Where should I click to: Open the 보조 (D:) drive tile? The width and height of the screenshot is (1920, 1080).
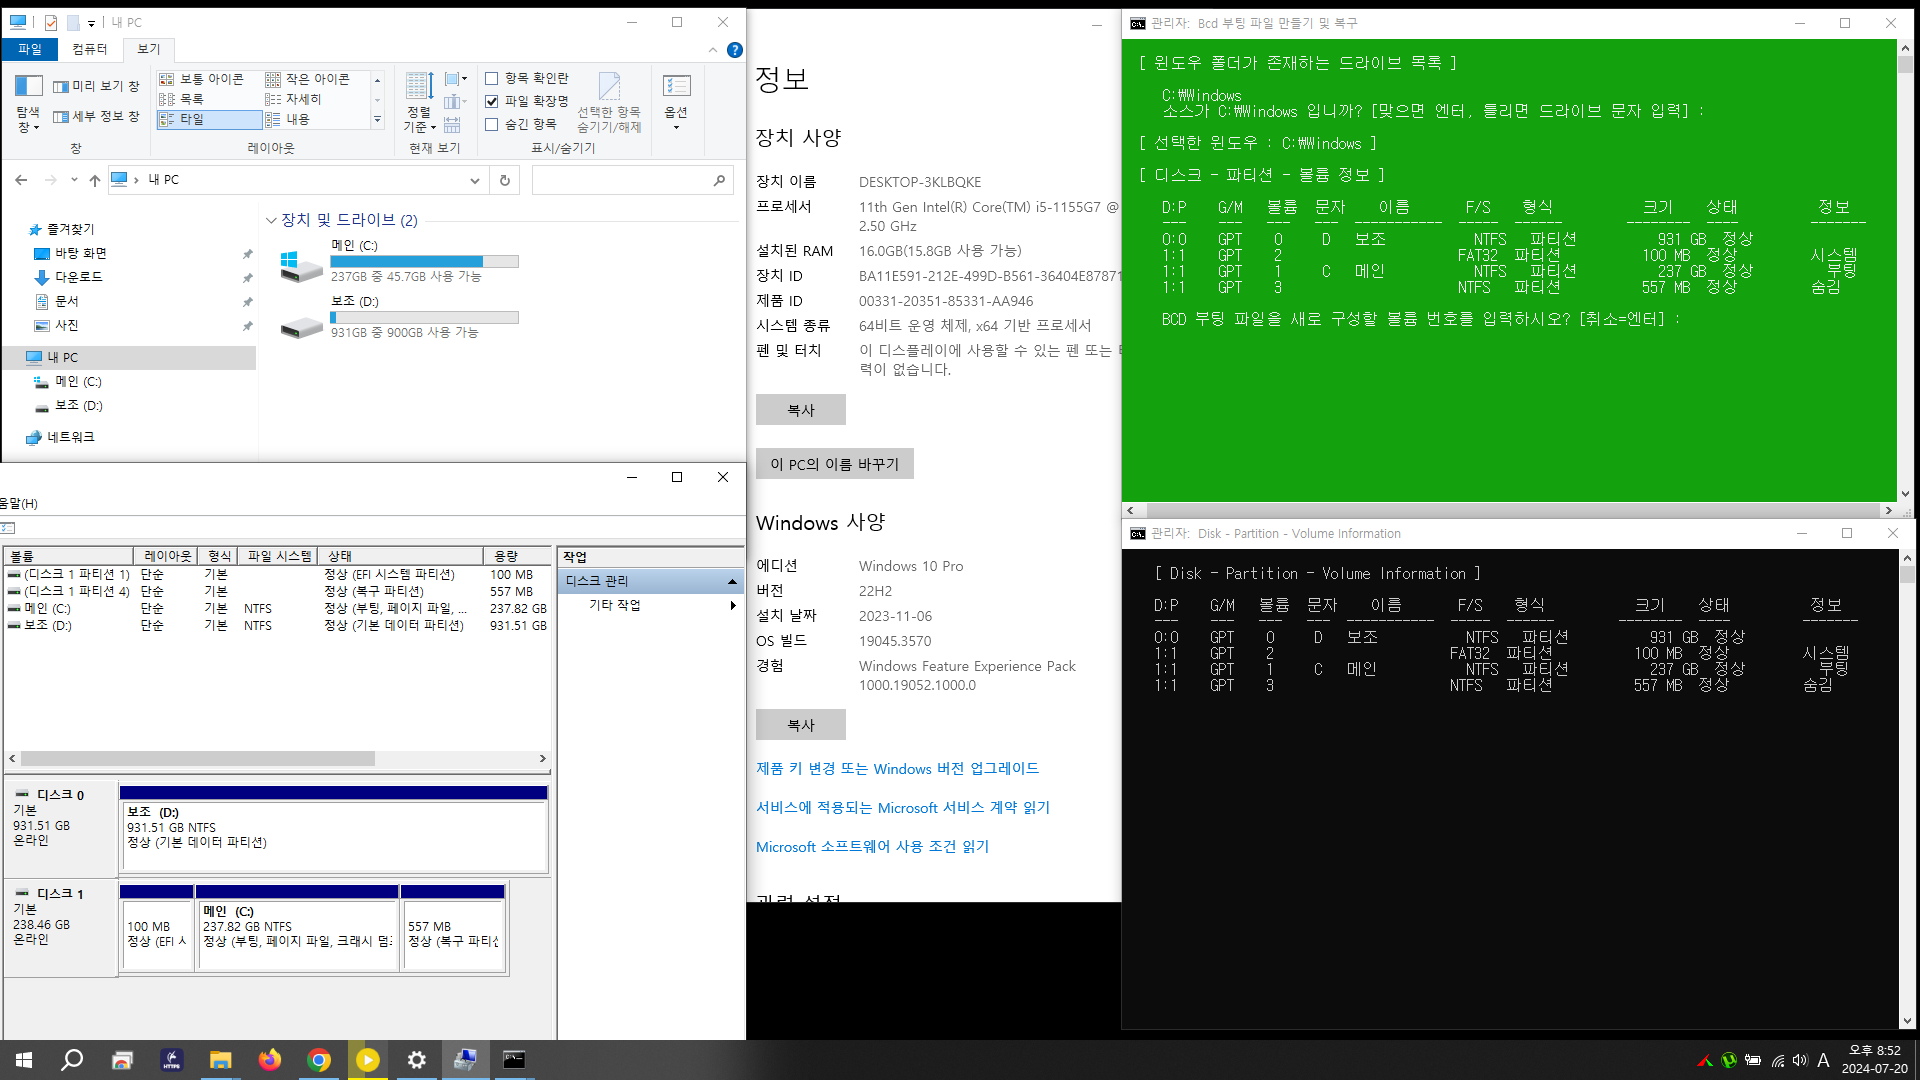(398, 317)
